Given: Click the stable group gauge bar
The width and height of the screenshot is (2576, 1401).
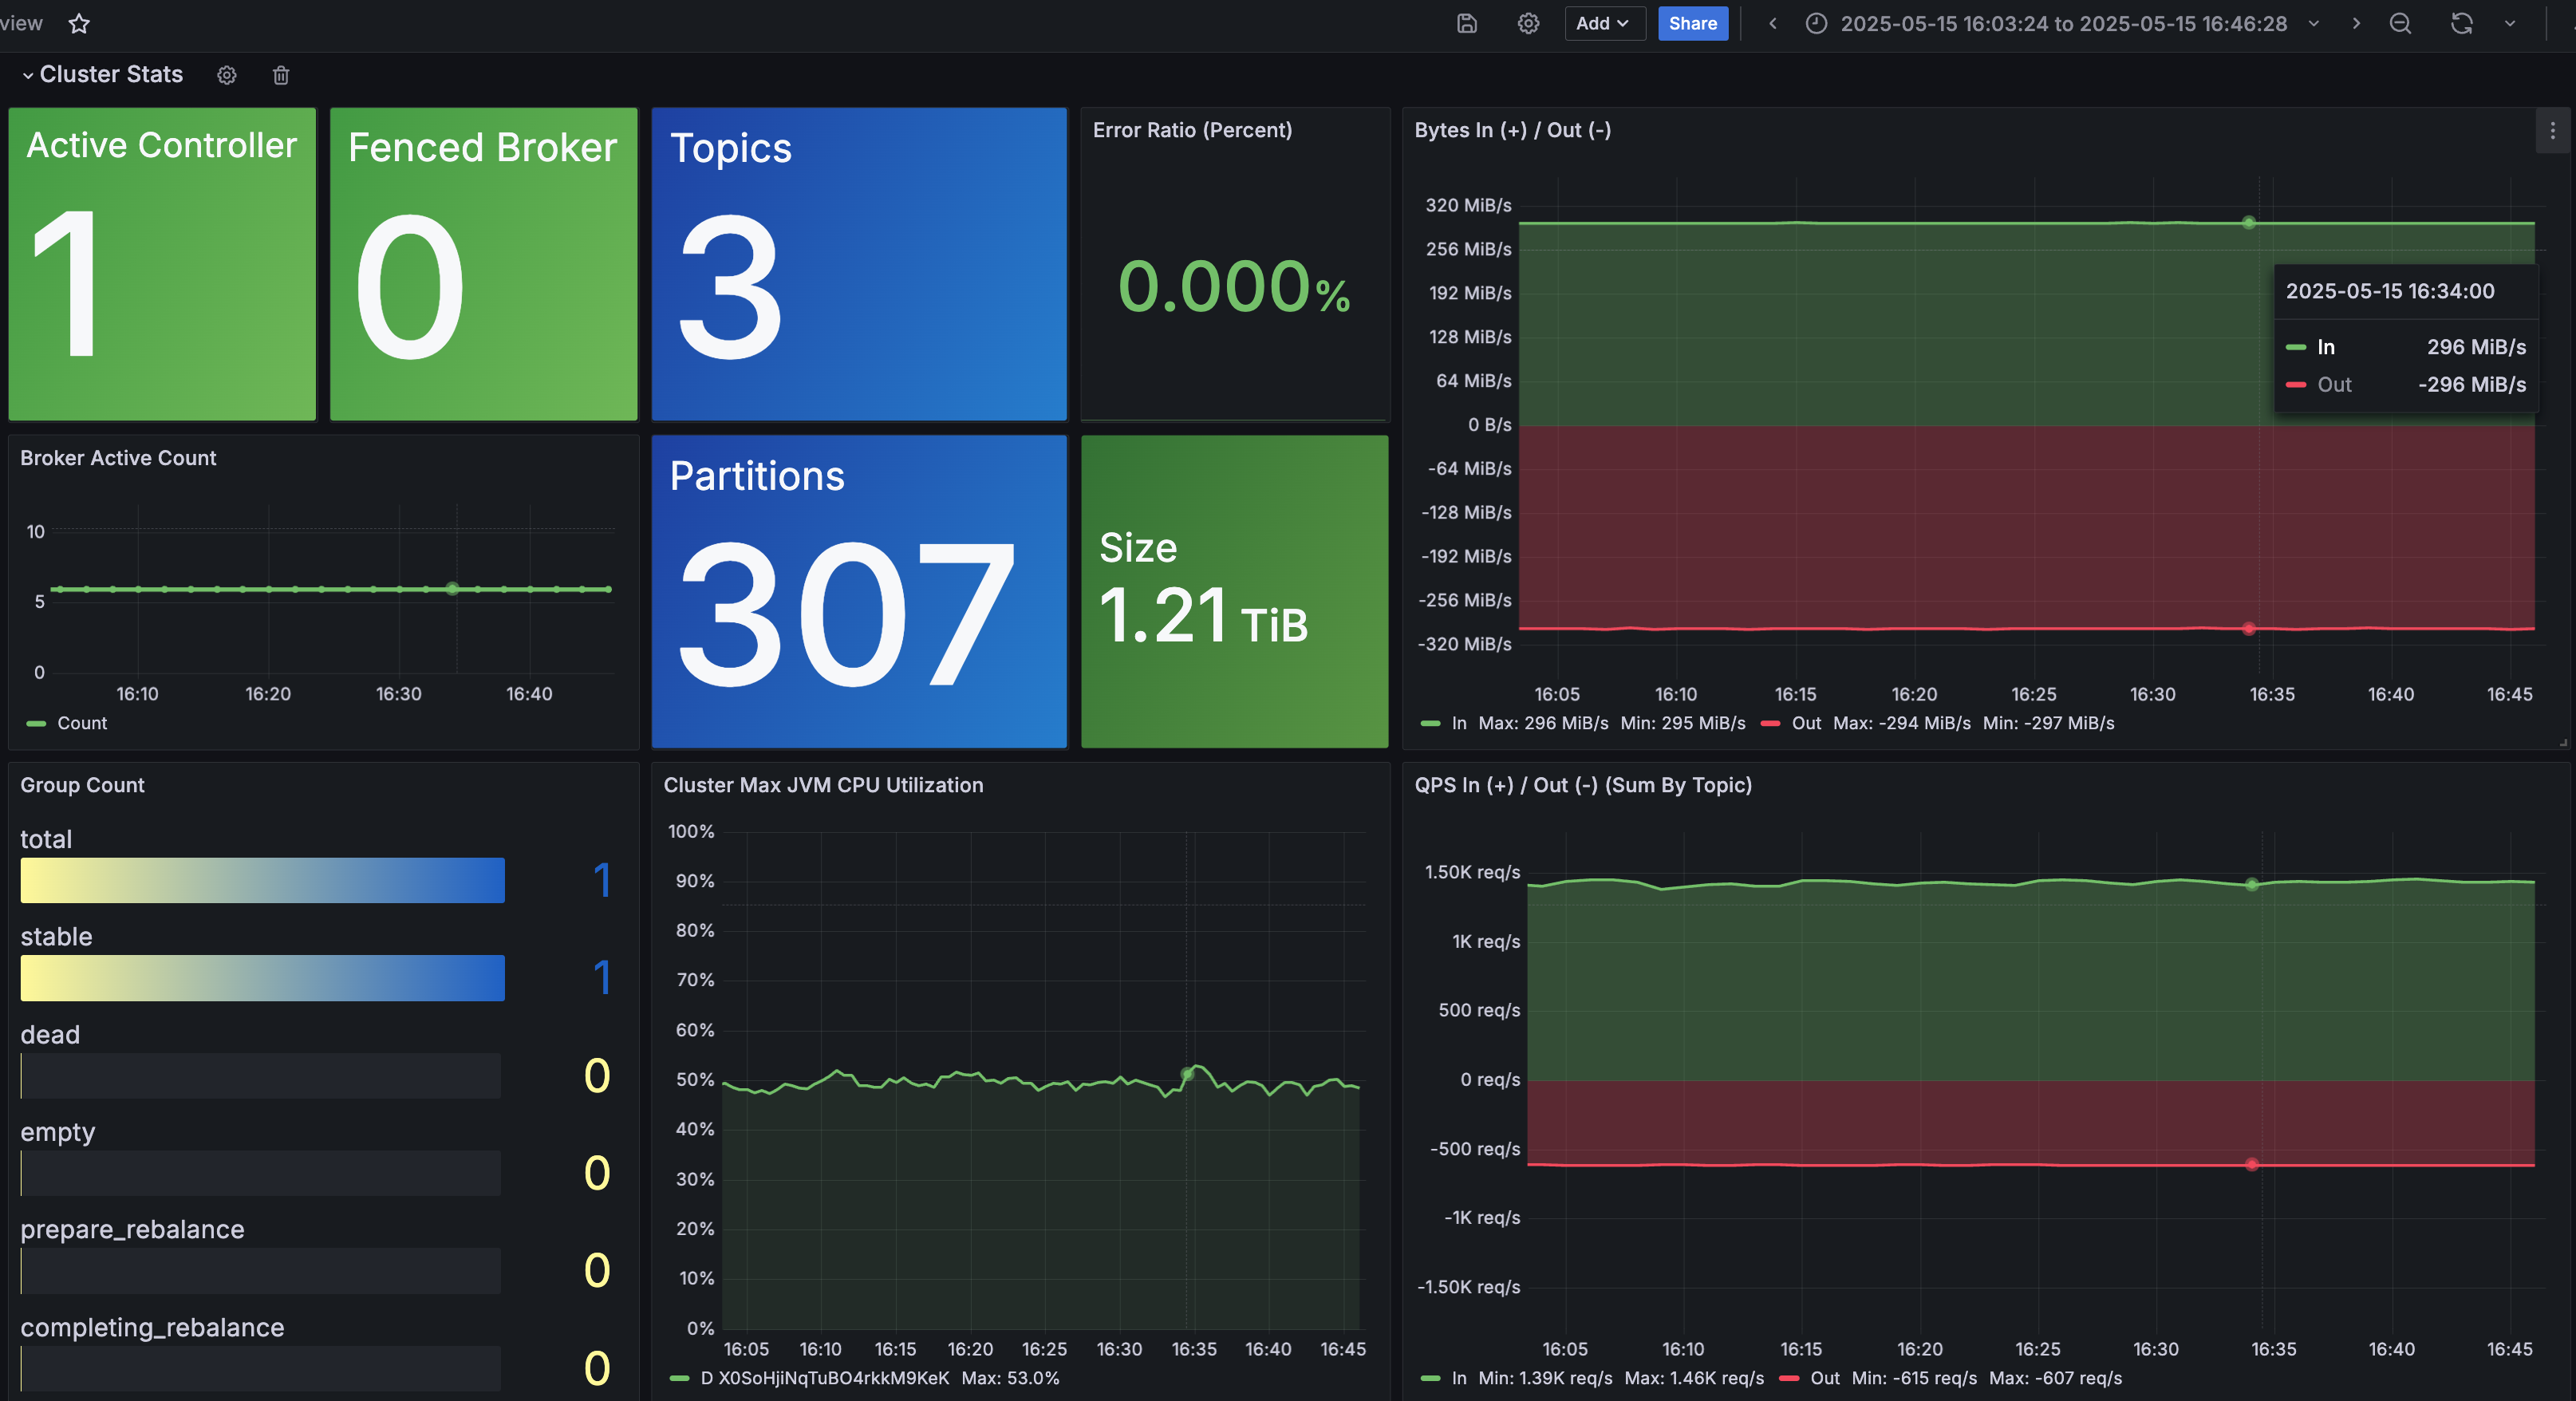Looking at the screenshot, I should 262,978.
